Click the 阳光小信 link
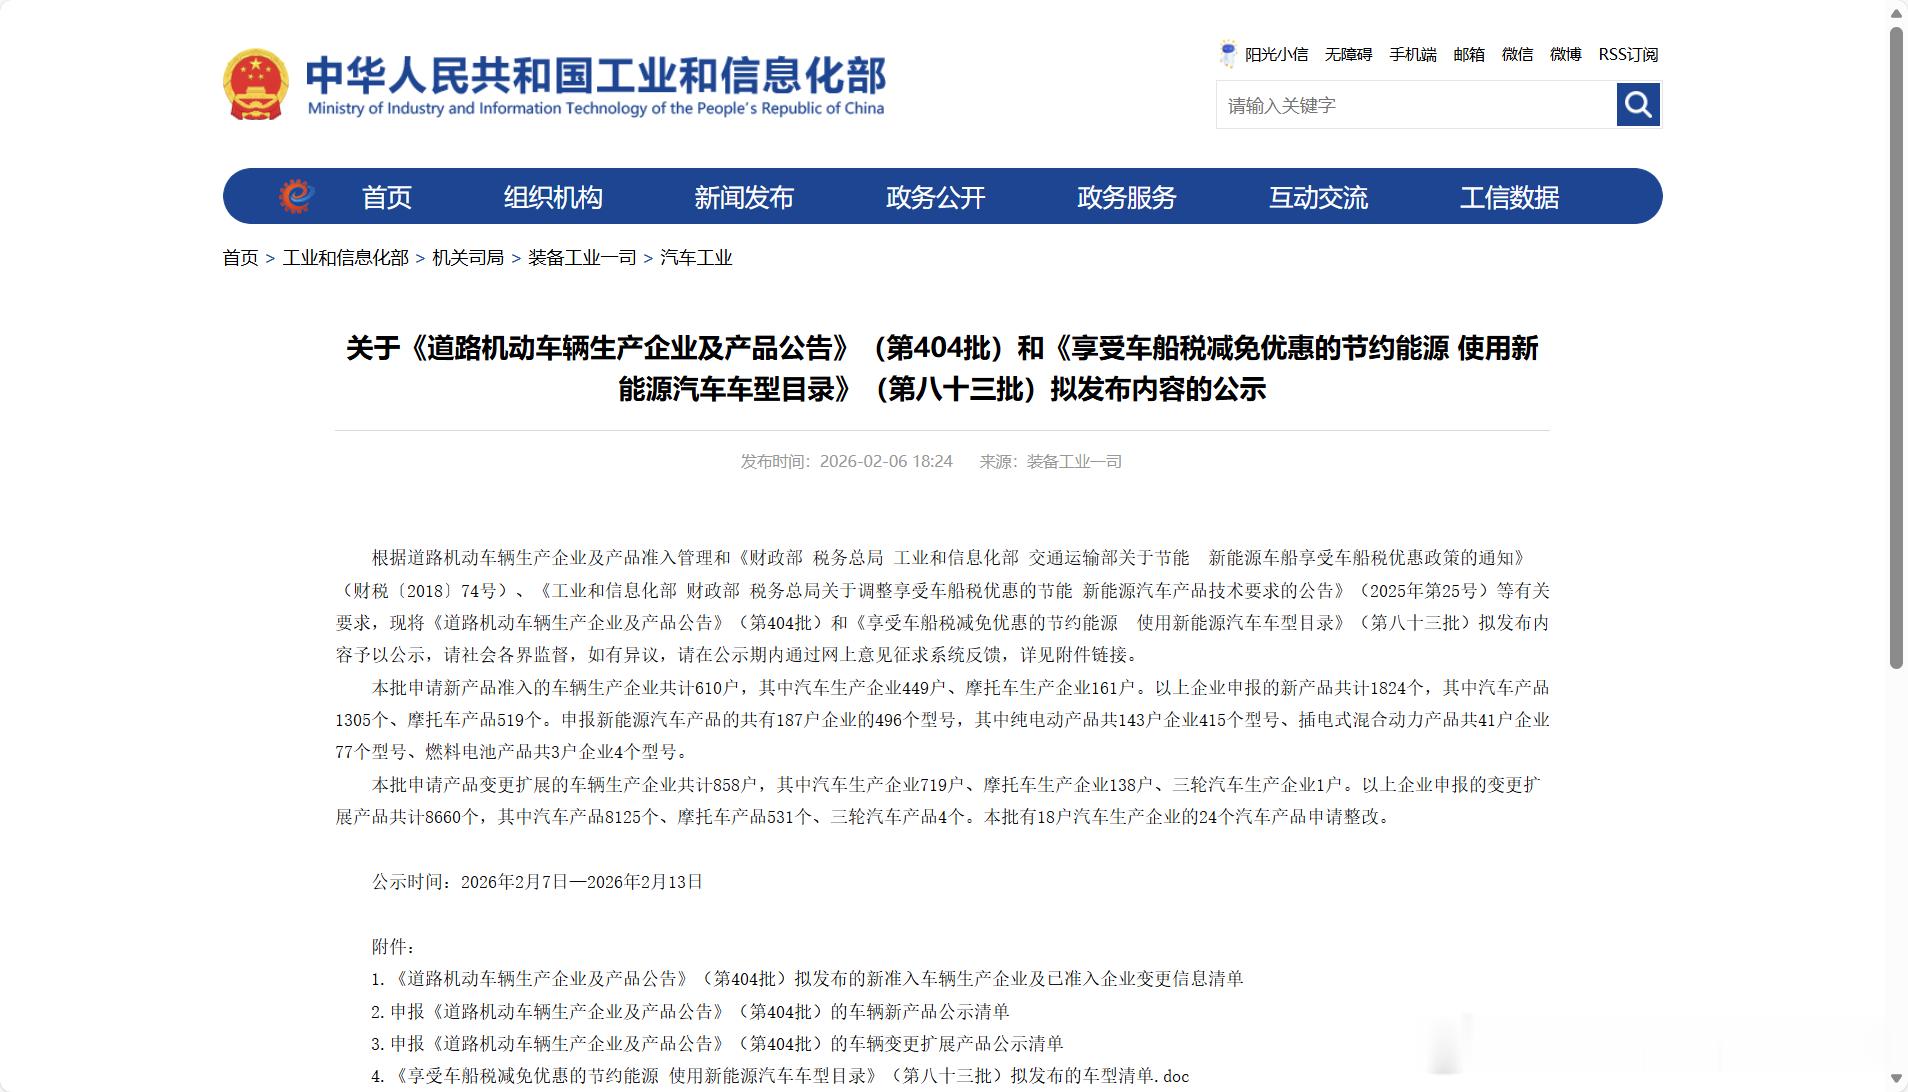The image size is (1908, 1092). coord(1277,54)
